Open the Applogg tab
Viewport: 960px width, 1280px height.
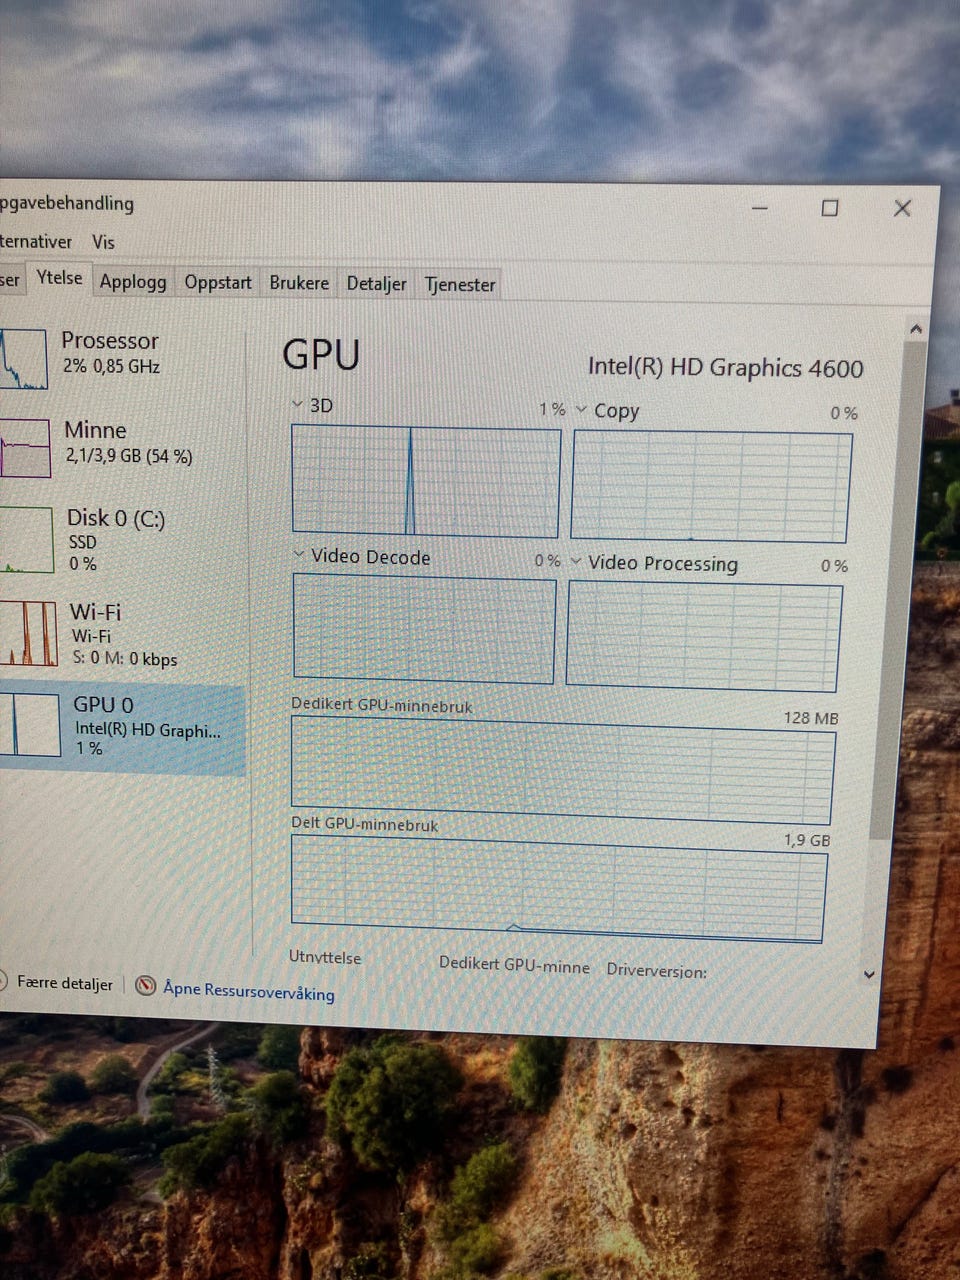(x=133, y=282)
